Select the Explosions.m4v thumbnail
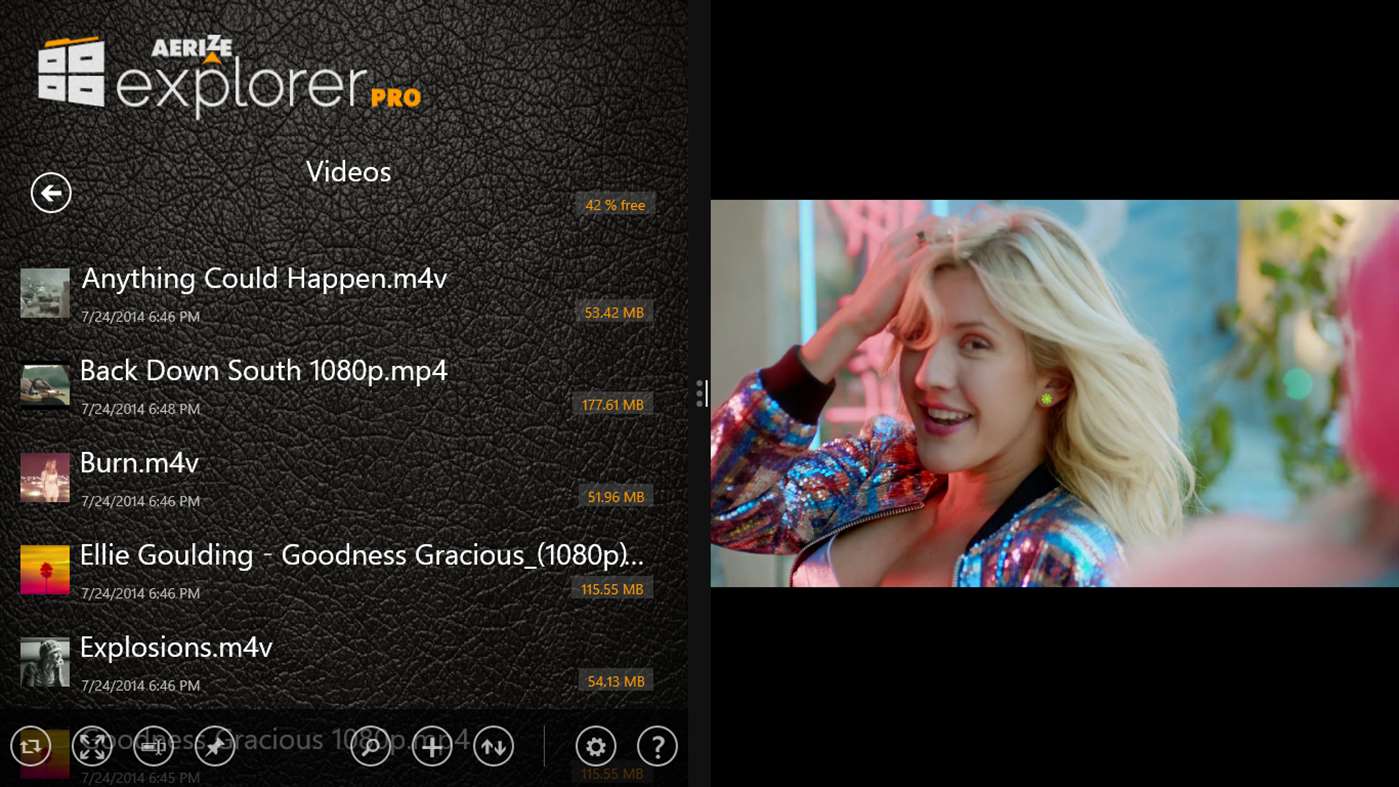The width and height of the screenshot is (1399, 787). pyautogui.click(x=45, y=662)
